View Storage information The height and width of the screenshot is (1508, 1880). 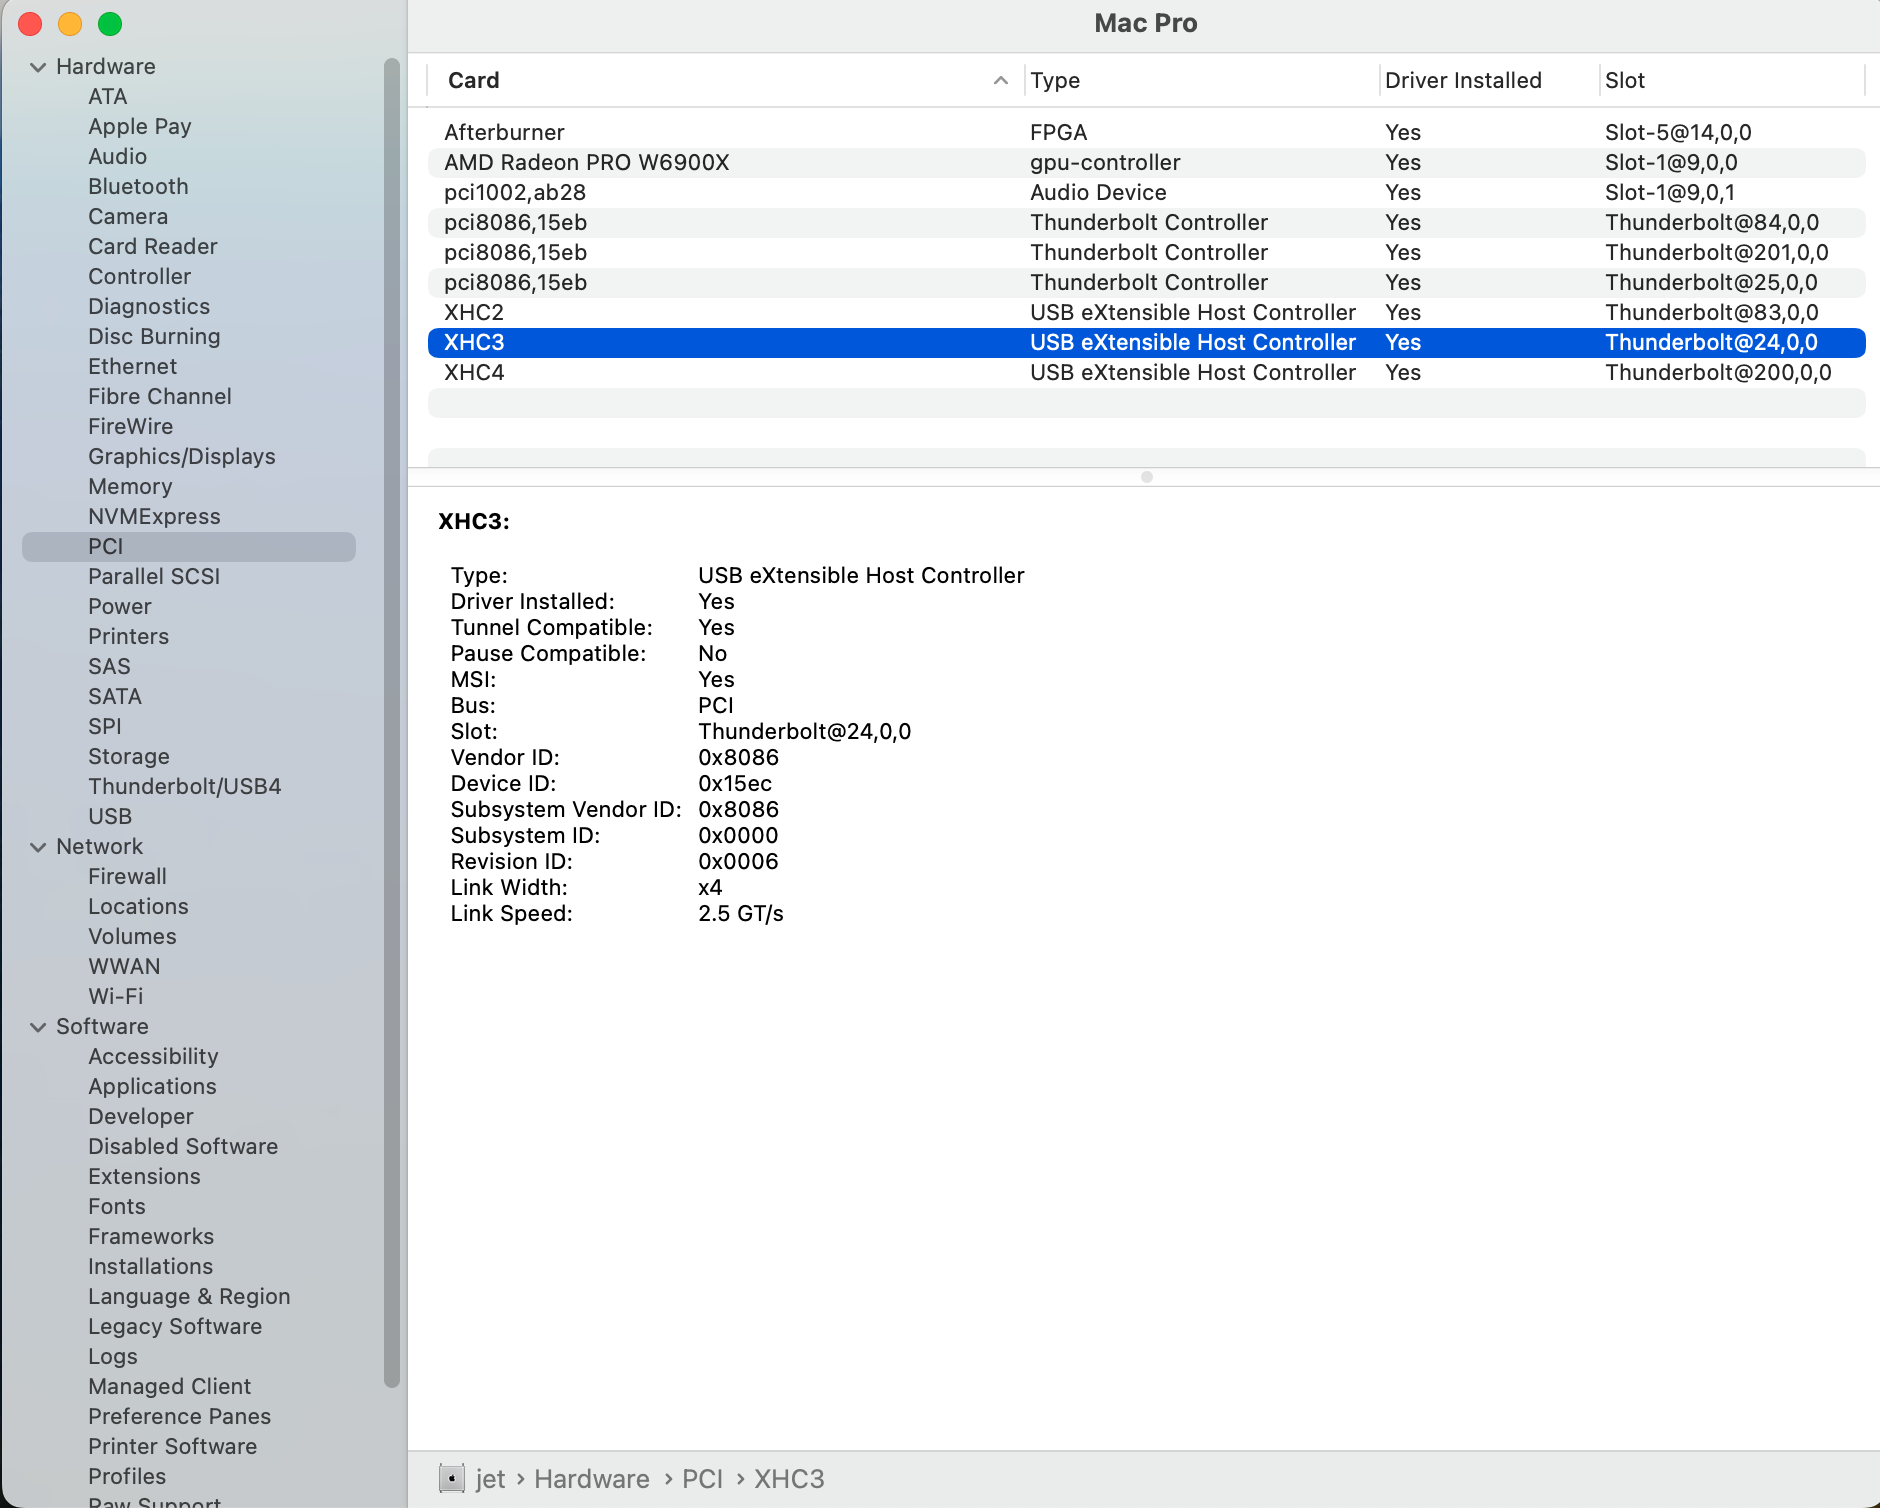click(x=129, y=757)
